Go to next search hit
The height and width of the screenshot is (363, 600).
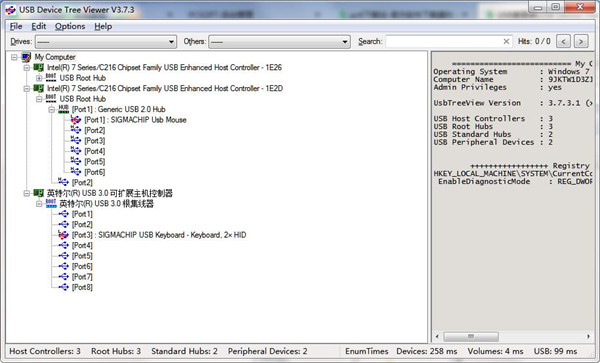click(581, 41)
